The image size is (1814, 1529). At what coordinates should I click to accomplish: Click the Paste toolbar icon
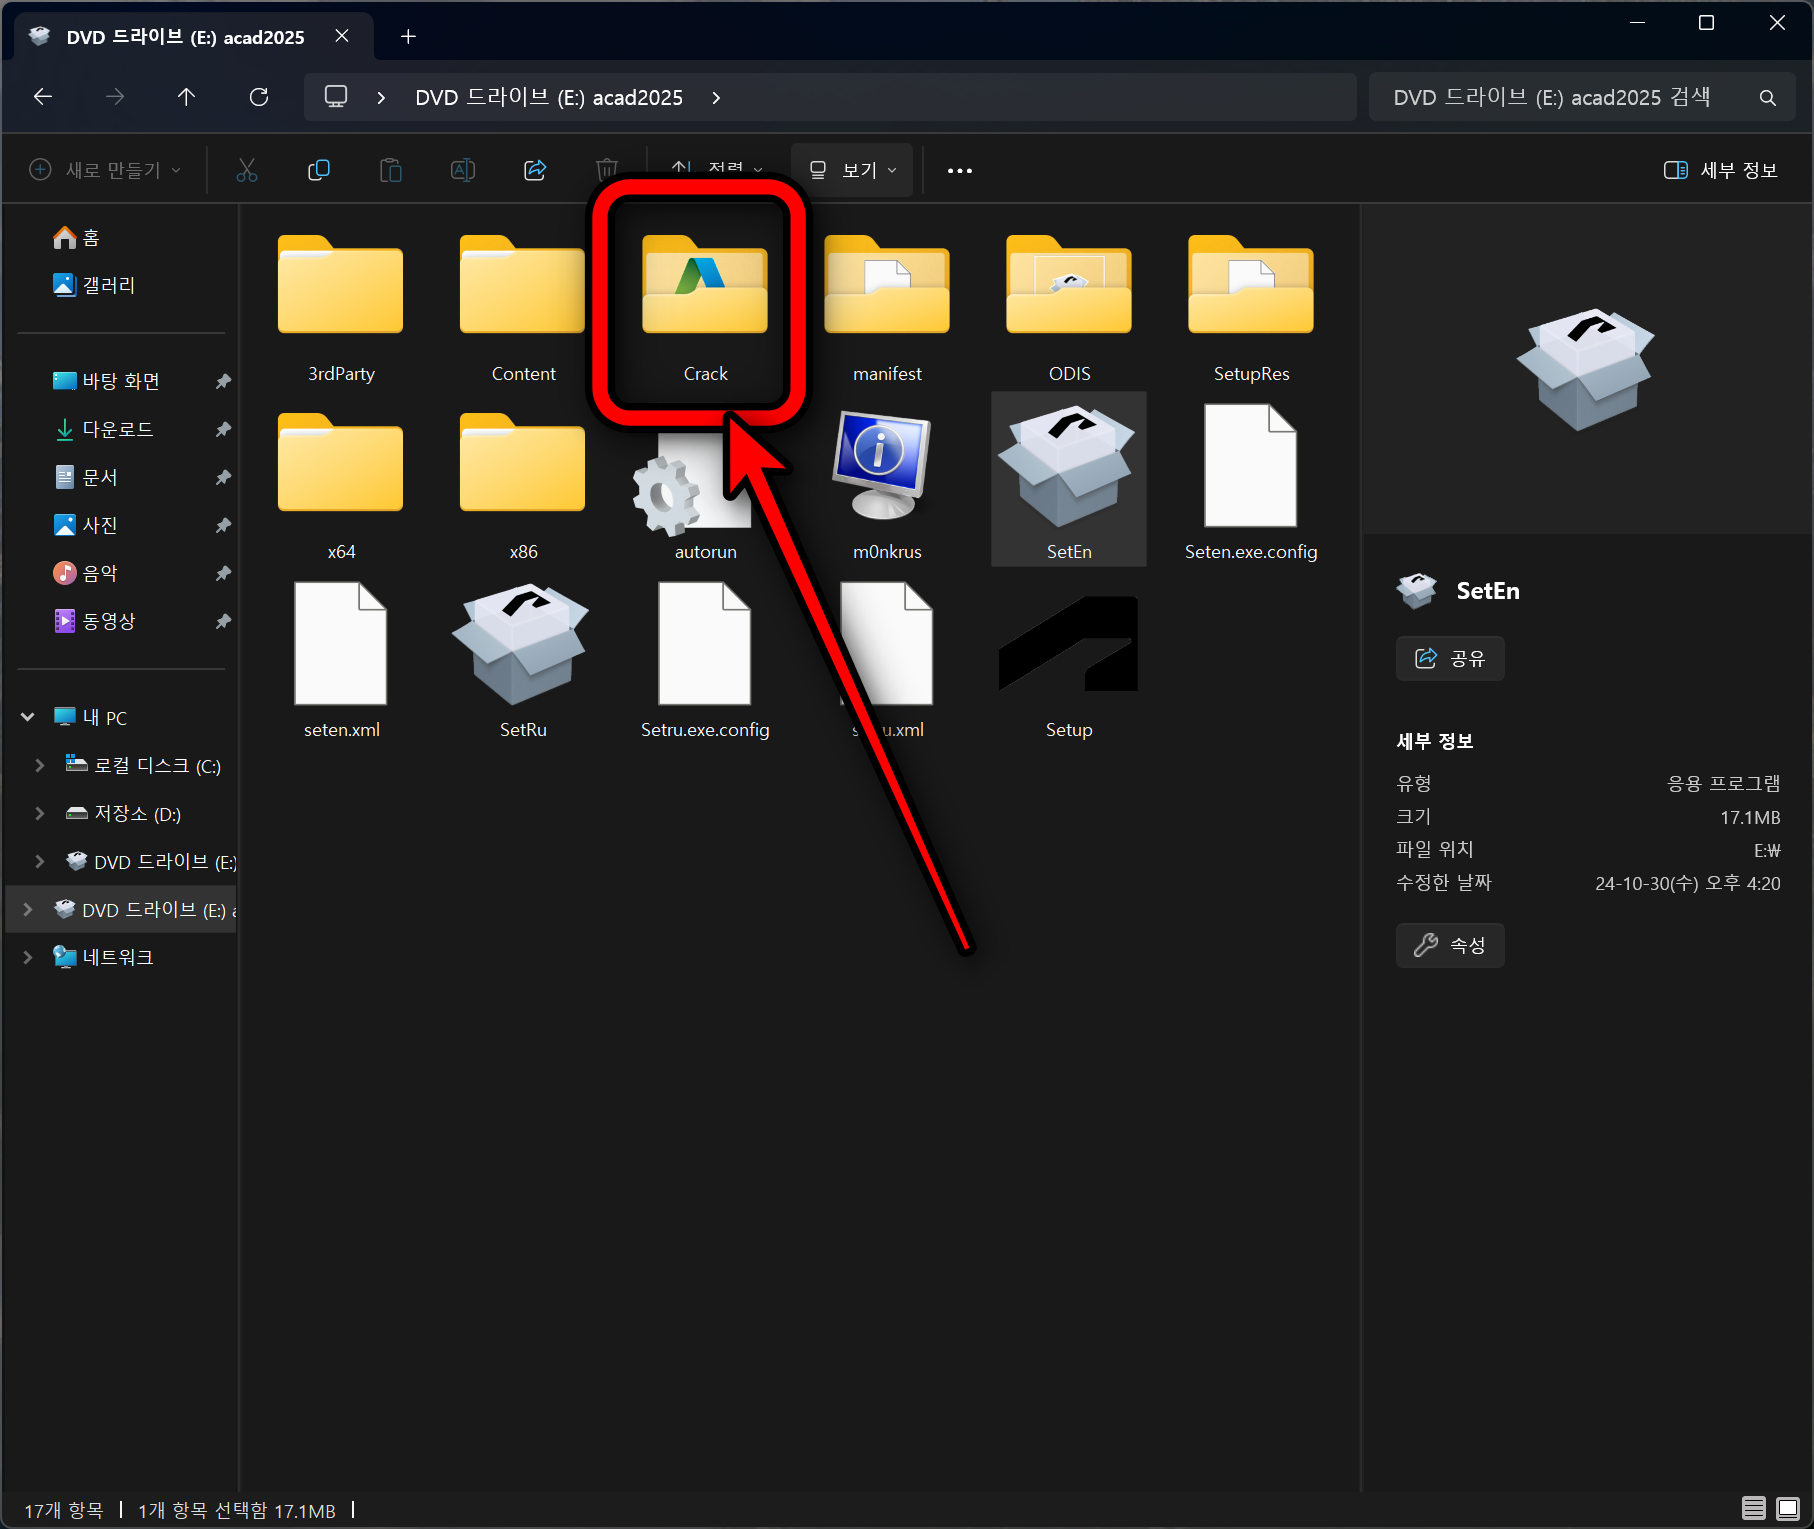[x=391, y=170]
